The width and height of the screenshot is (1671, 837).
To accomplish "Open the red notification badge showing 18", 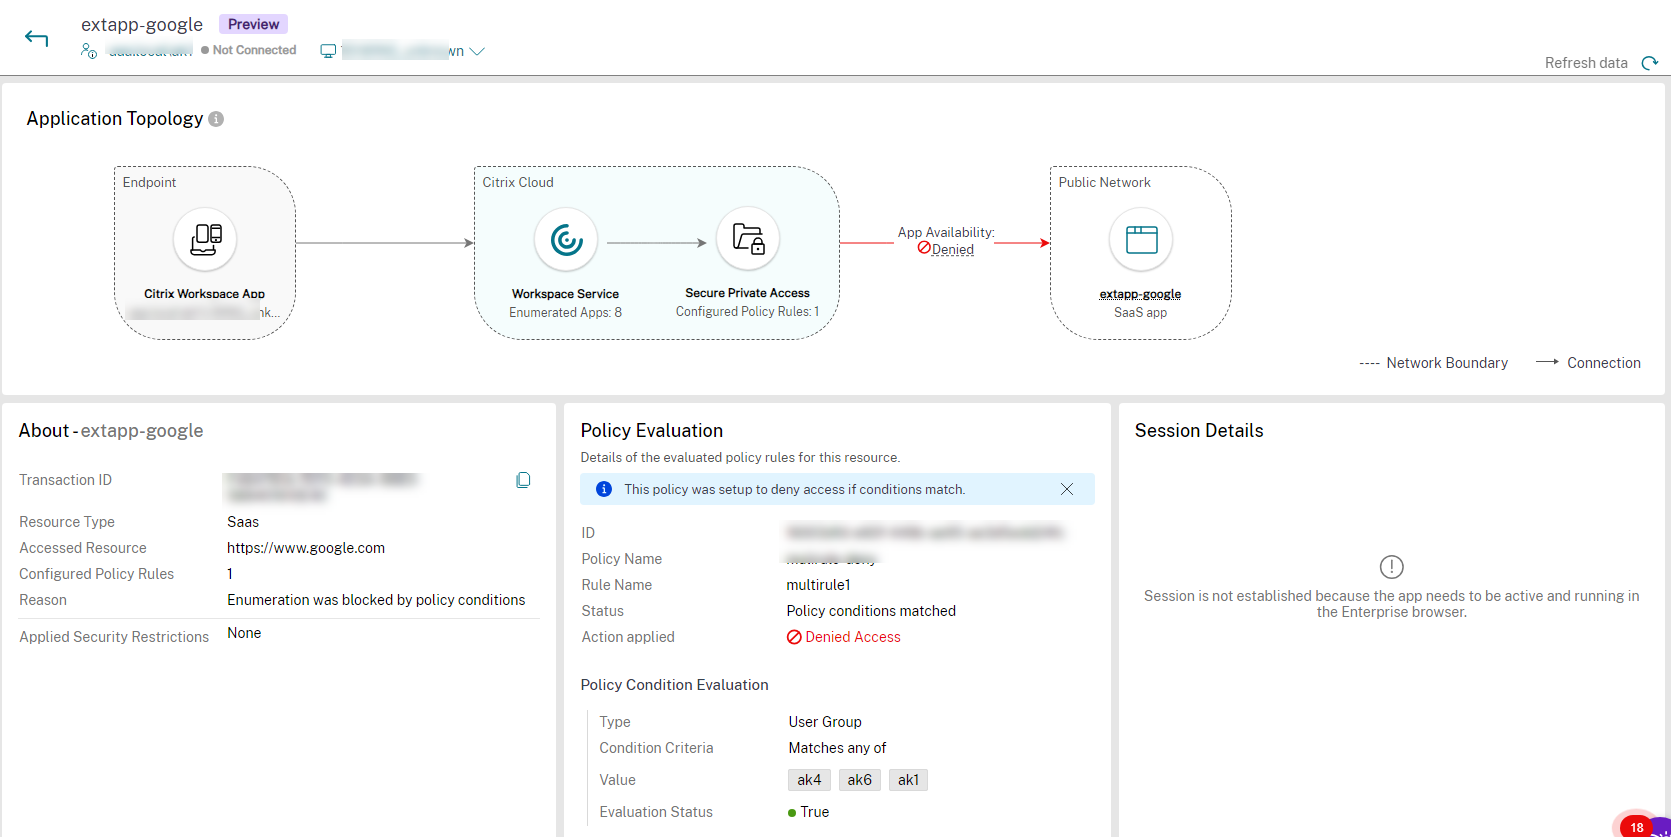I will [x=1637, y=826].
